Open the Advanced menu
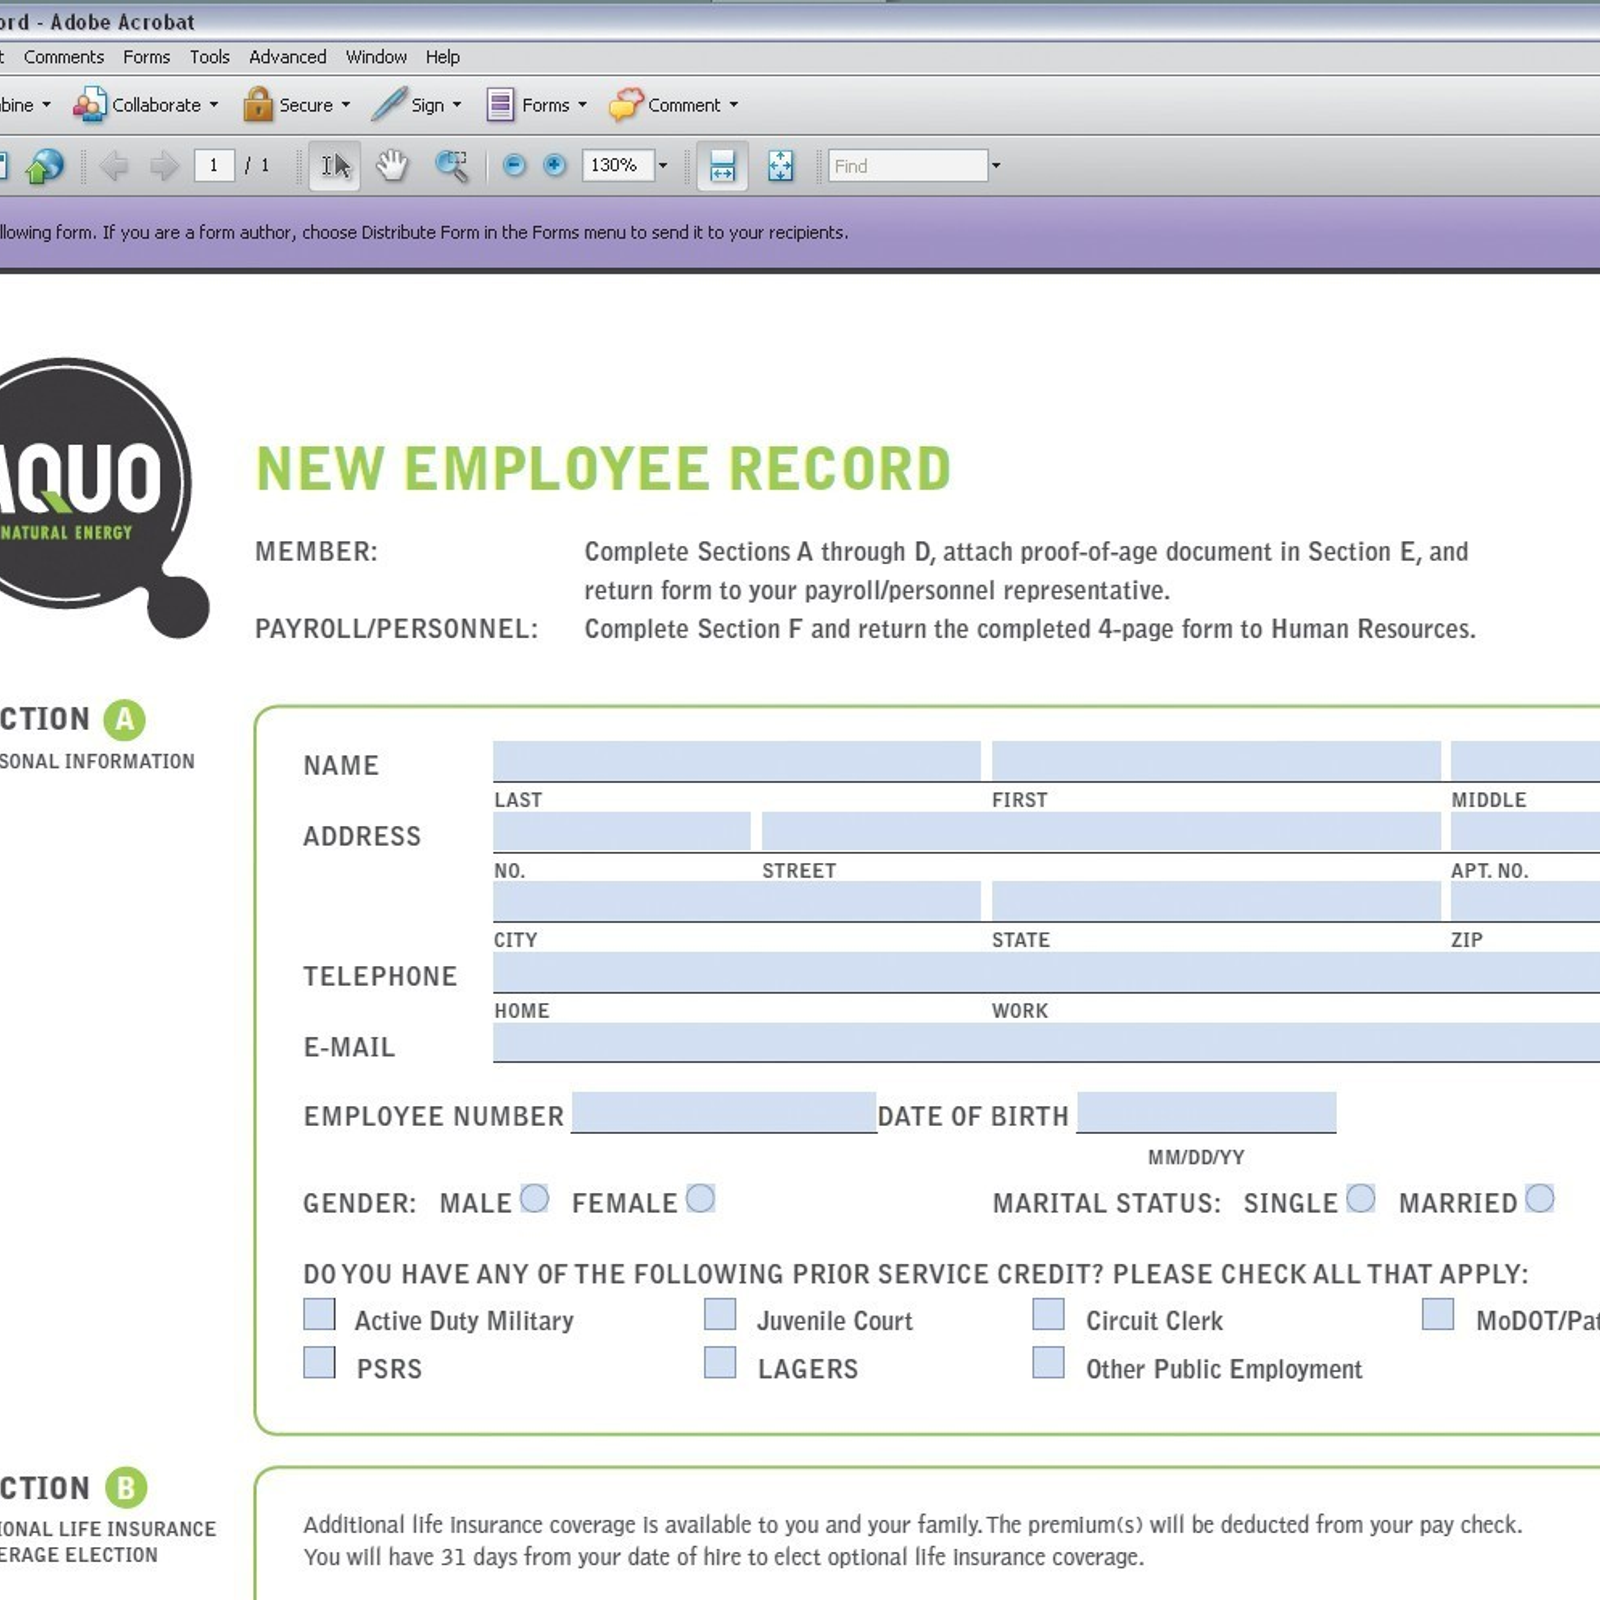This screenshot has height=1600, width=1600. coord(287,57)
